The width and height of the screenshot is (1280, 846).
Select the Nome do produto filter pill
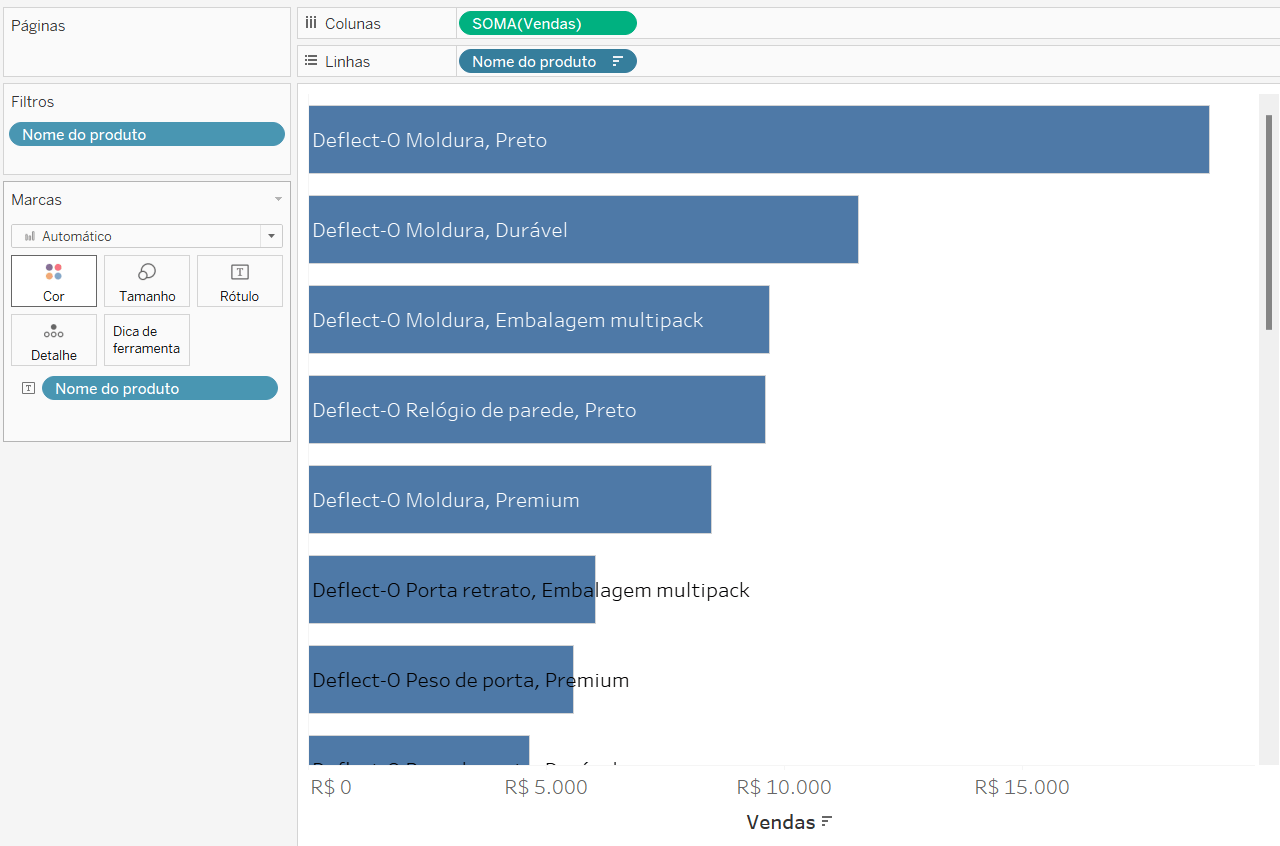click(147, 134)
